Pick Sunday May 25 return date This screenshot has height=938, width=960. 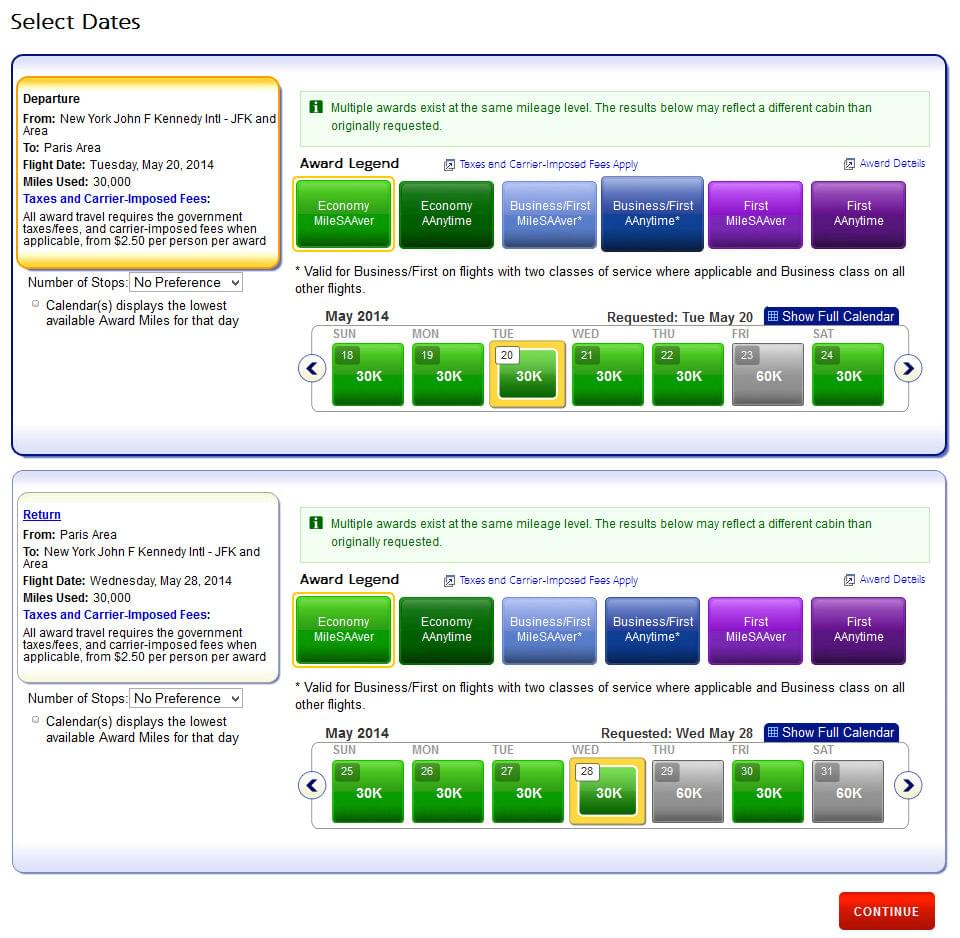coord(368,791)
